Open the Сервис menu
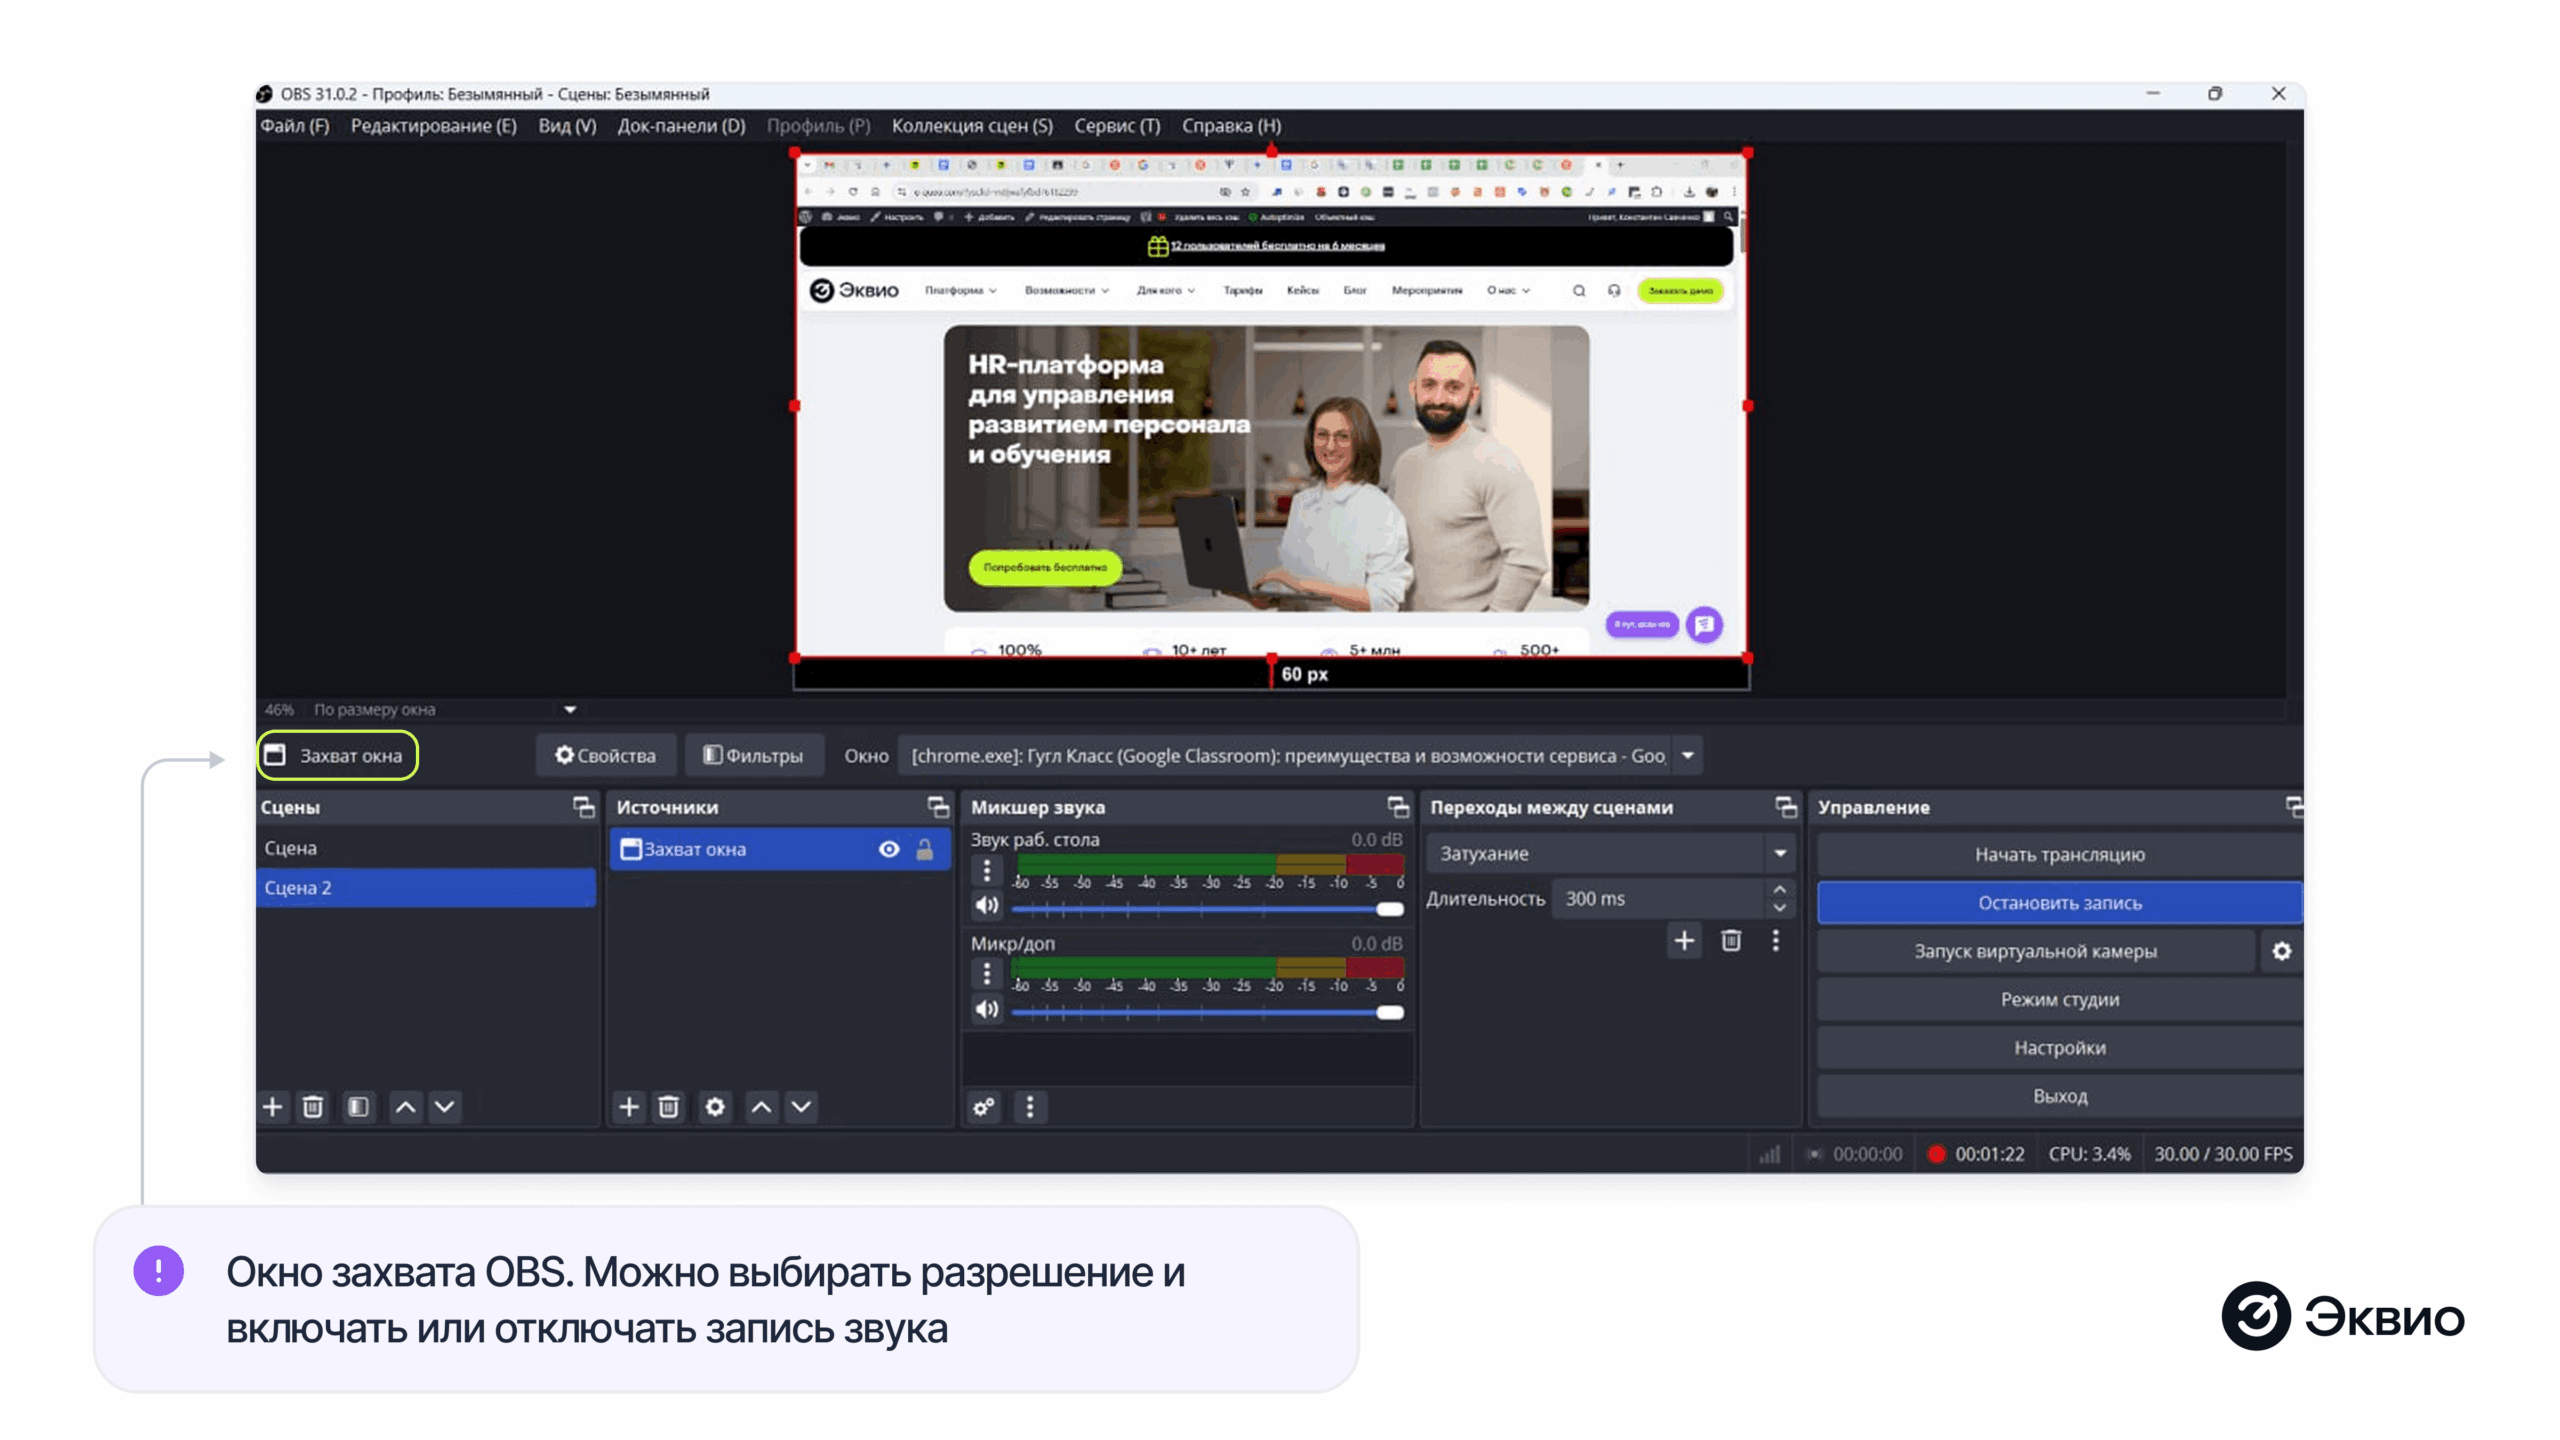This screenshot has height=1440, width=2560. 1117,126
